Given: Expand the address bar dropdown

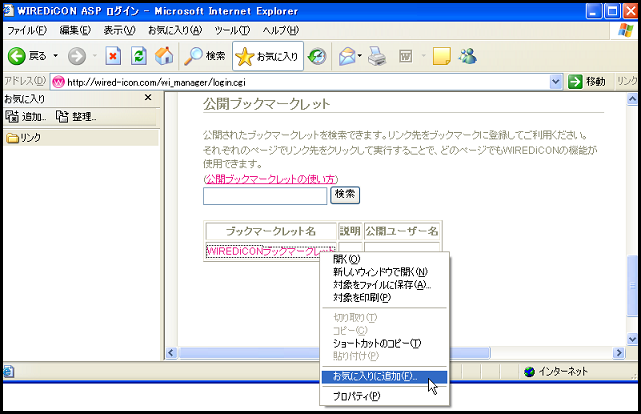Looking at the screenshot, I should [x=555, y=82].
